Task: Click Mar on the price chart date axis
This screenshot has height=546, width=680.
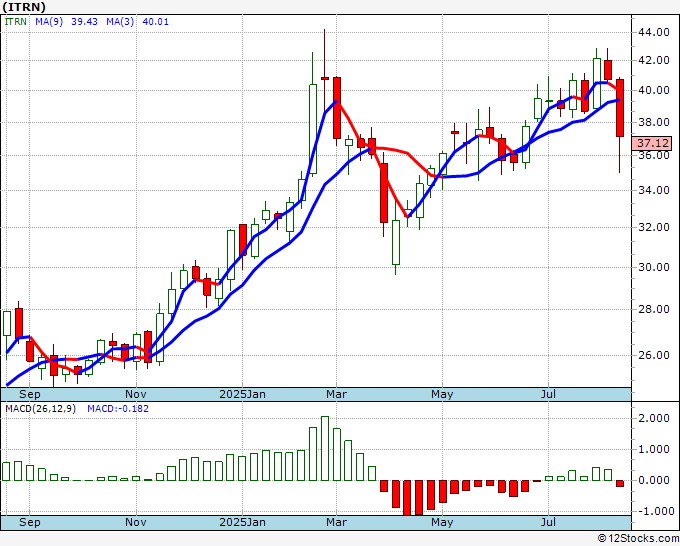Action: coord(336,394)
